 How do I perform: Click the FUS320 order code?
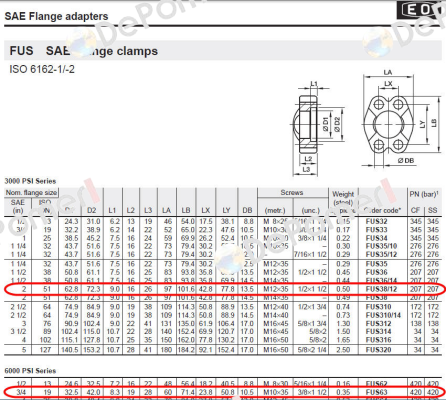click(379, 350)
